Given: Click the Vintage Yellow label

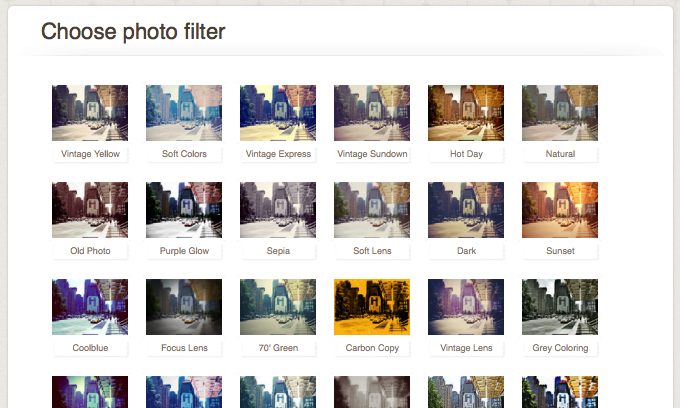Looking at the screenshot, I should pos(90,154).
